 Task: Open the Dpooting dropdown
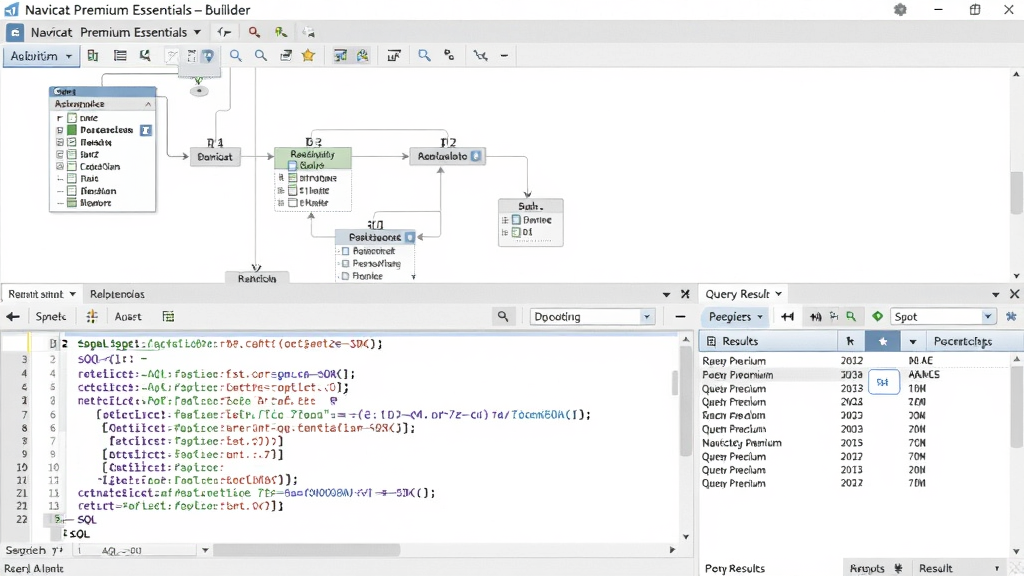click(592, 316)
